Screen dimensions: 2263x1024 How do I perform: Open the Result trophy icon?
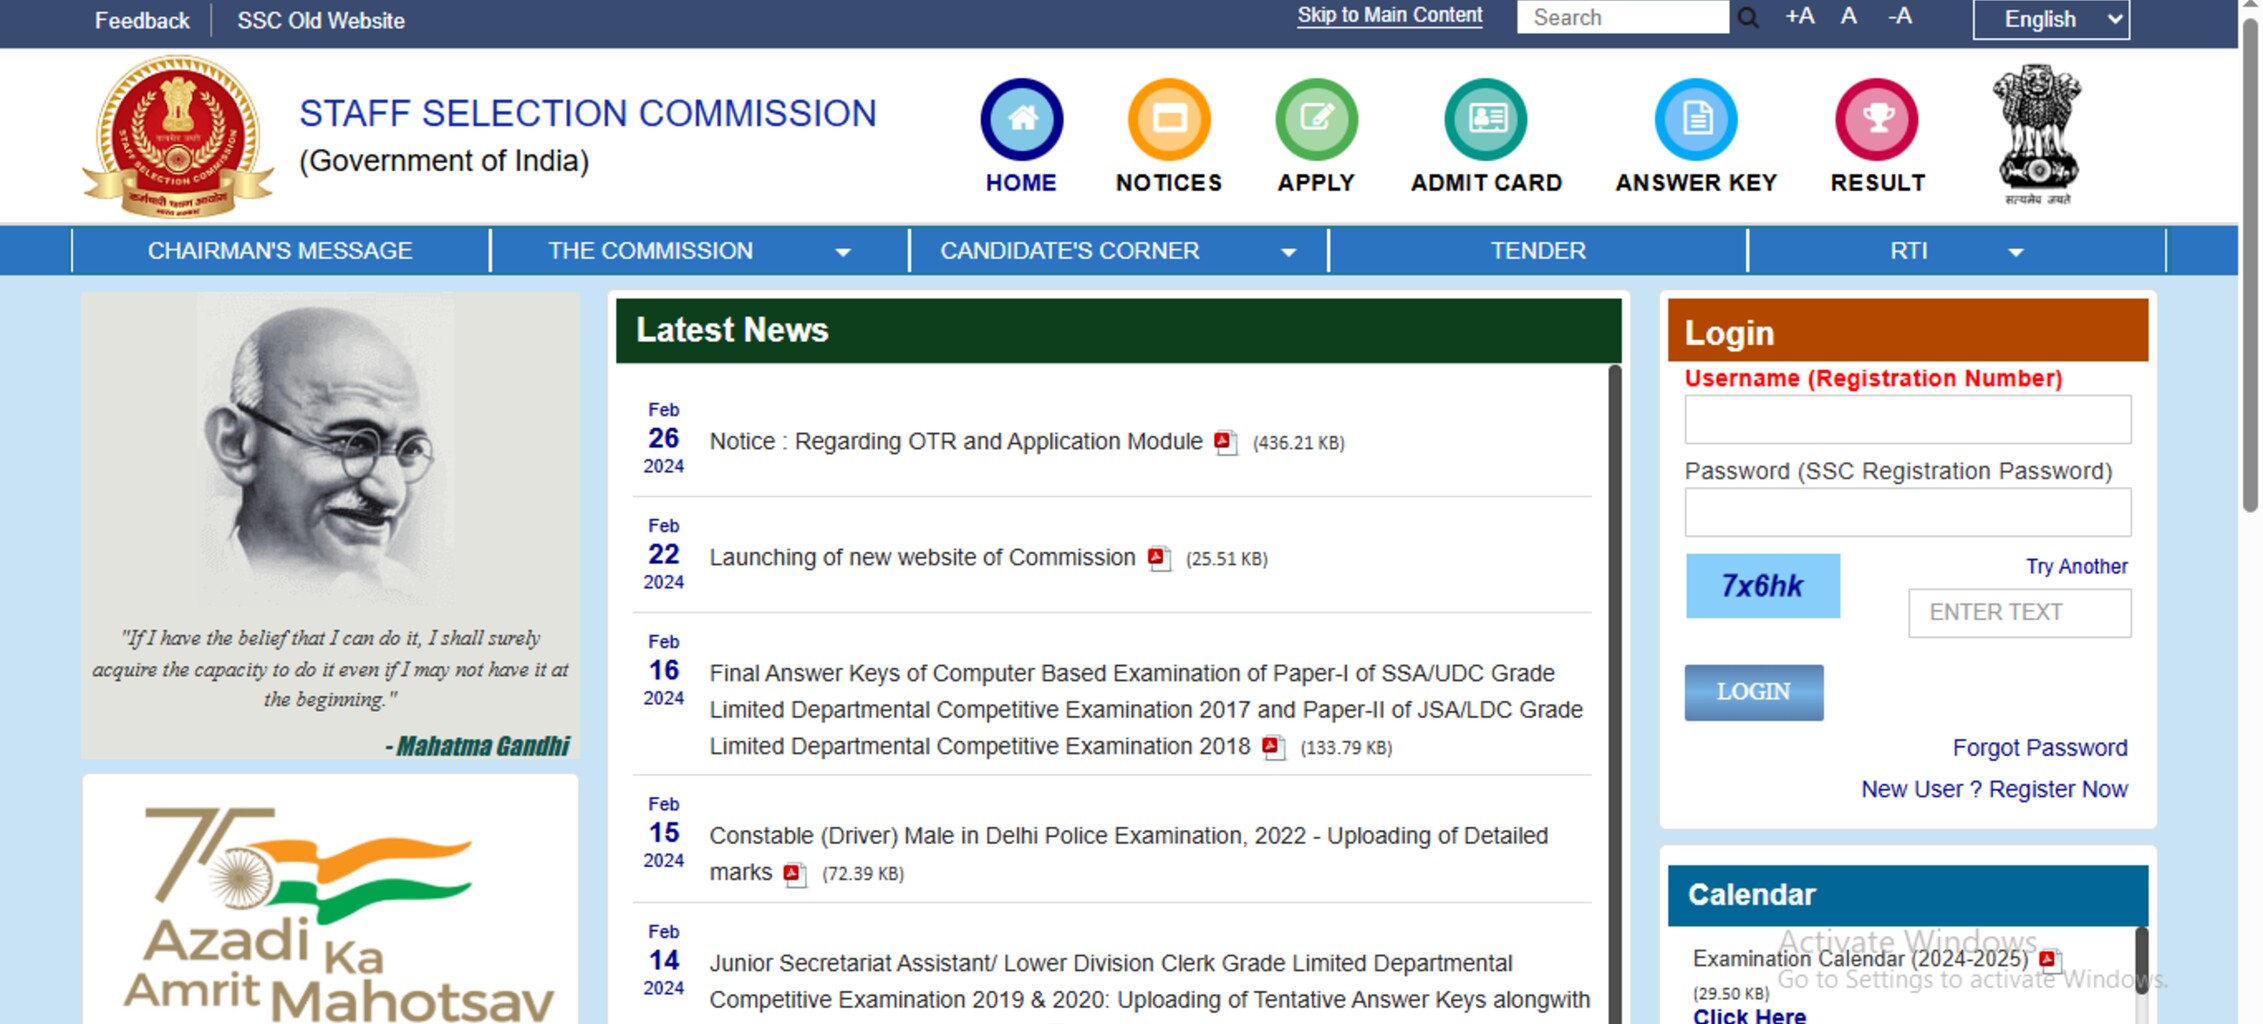pos(1877,119)
